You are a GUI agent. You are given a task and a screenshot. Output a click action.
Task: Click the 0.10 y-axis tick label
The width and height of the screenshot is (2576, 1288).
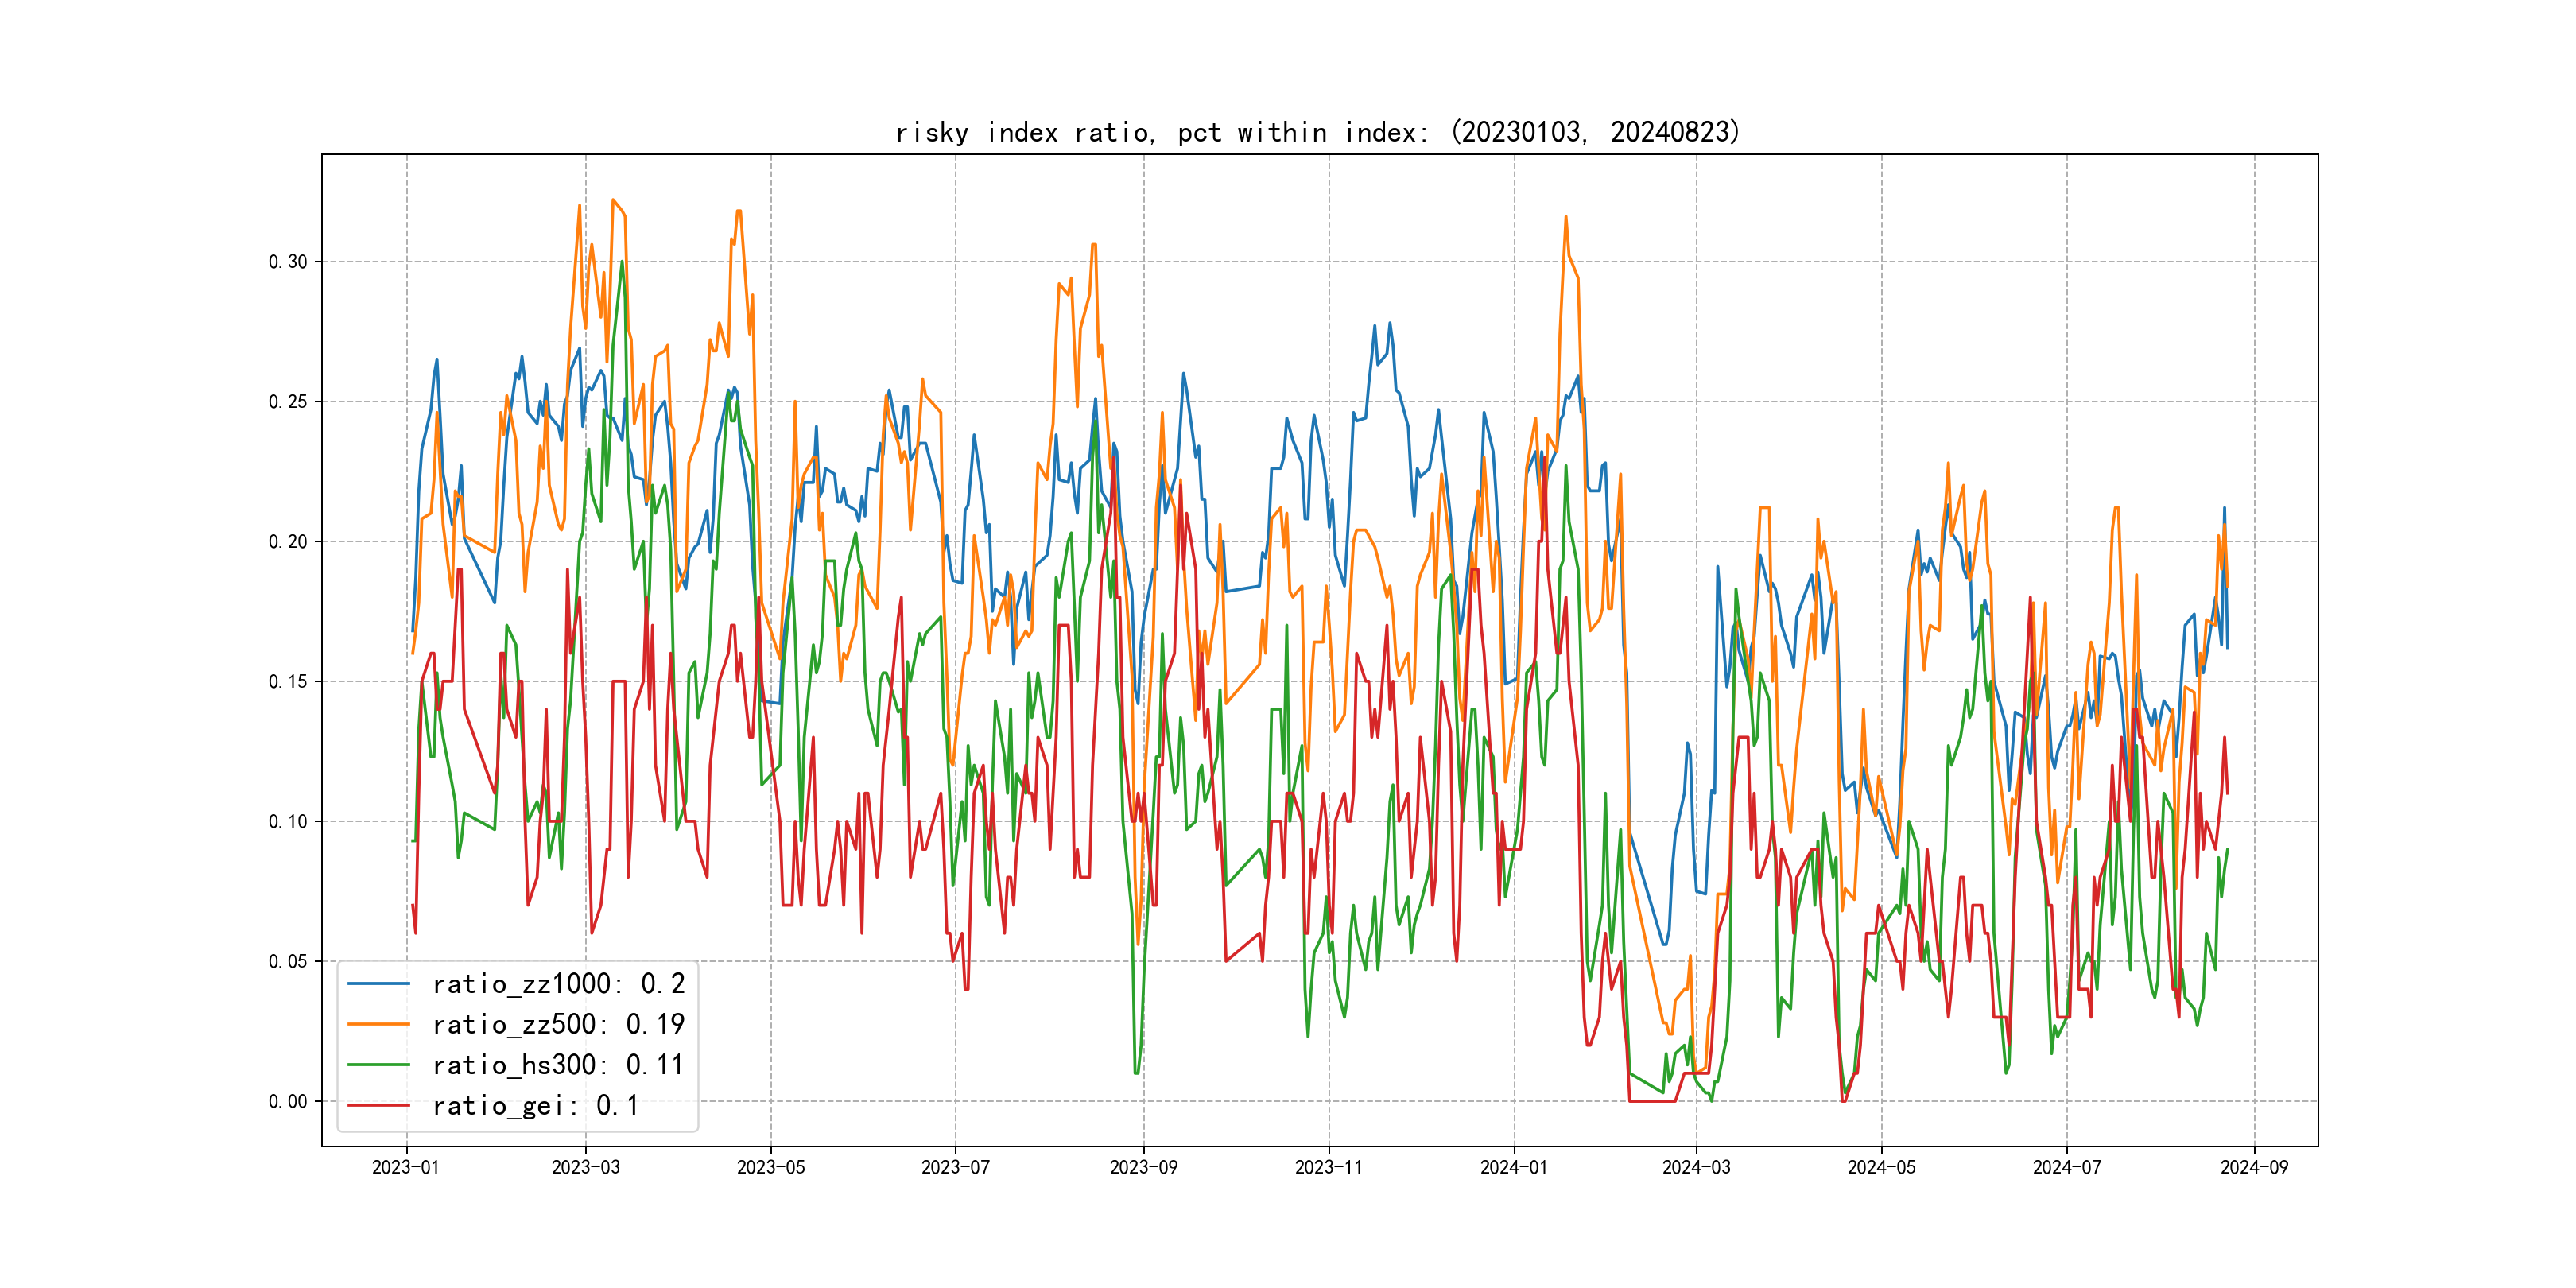click(x=288, y=822)
